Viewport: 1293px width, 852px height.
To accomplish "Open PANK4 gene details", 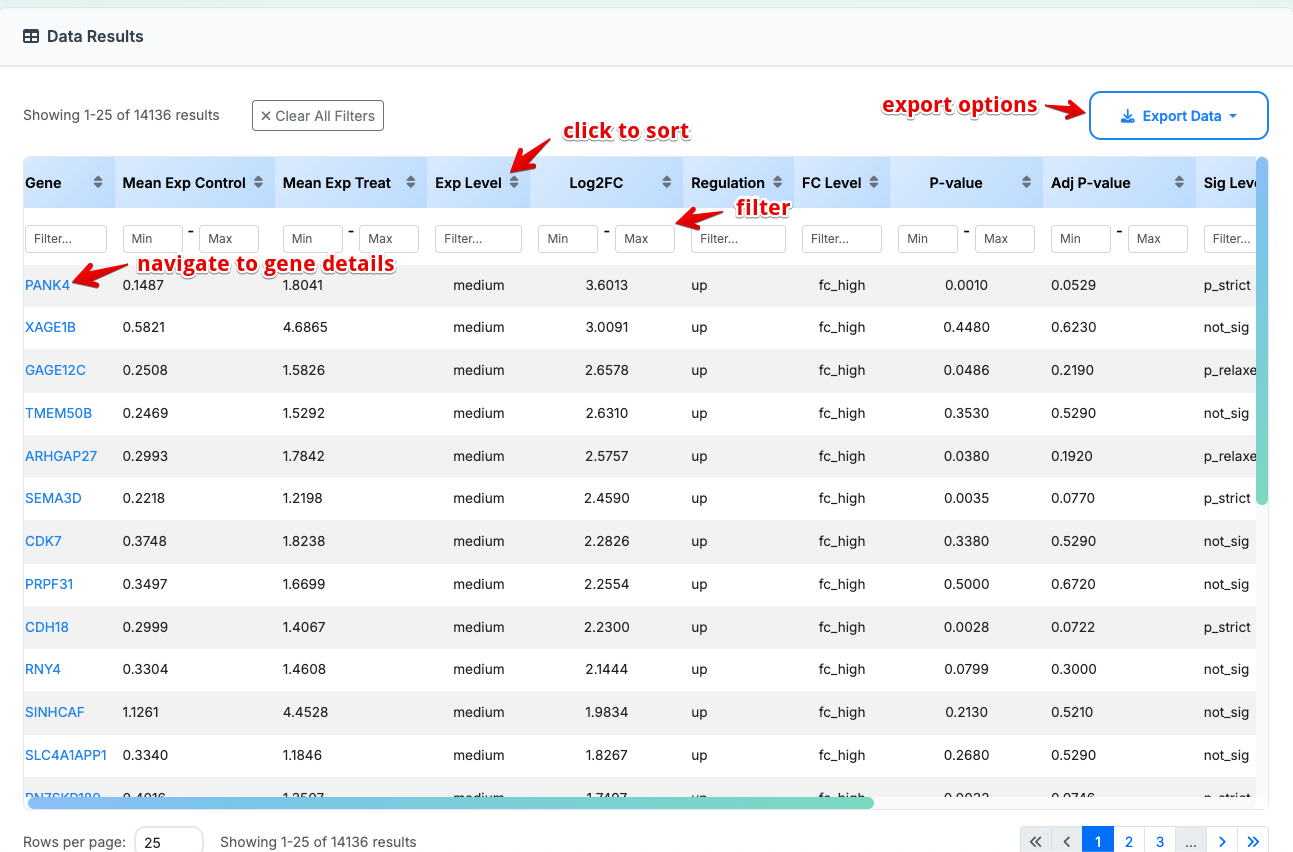I will [47, 285].
